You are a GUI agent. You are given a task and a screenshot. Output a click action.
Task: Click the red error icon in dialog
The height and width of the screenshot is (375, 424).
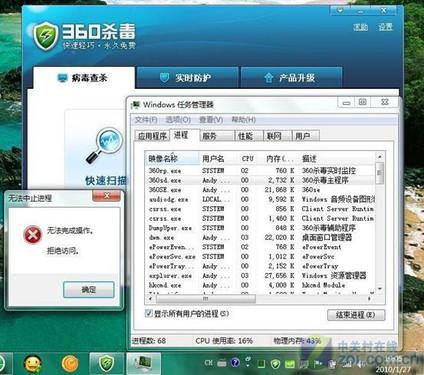tap(32, 235)
